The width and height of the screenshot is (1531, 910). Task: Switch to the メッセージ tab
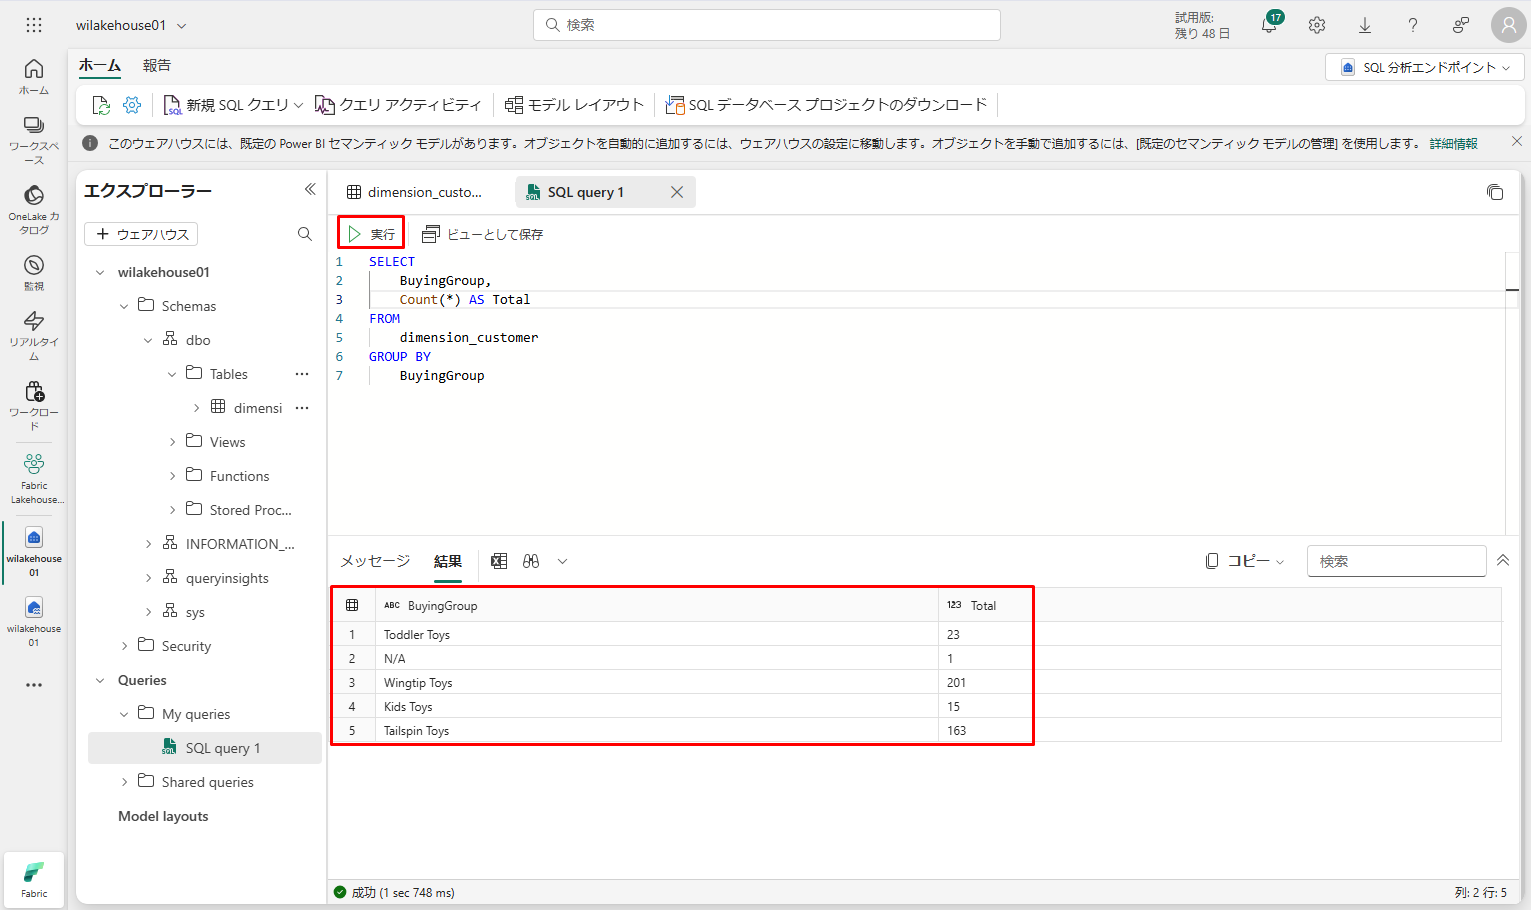[375, 561]
